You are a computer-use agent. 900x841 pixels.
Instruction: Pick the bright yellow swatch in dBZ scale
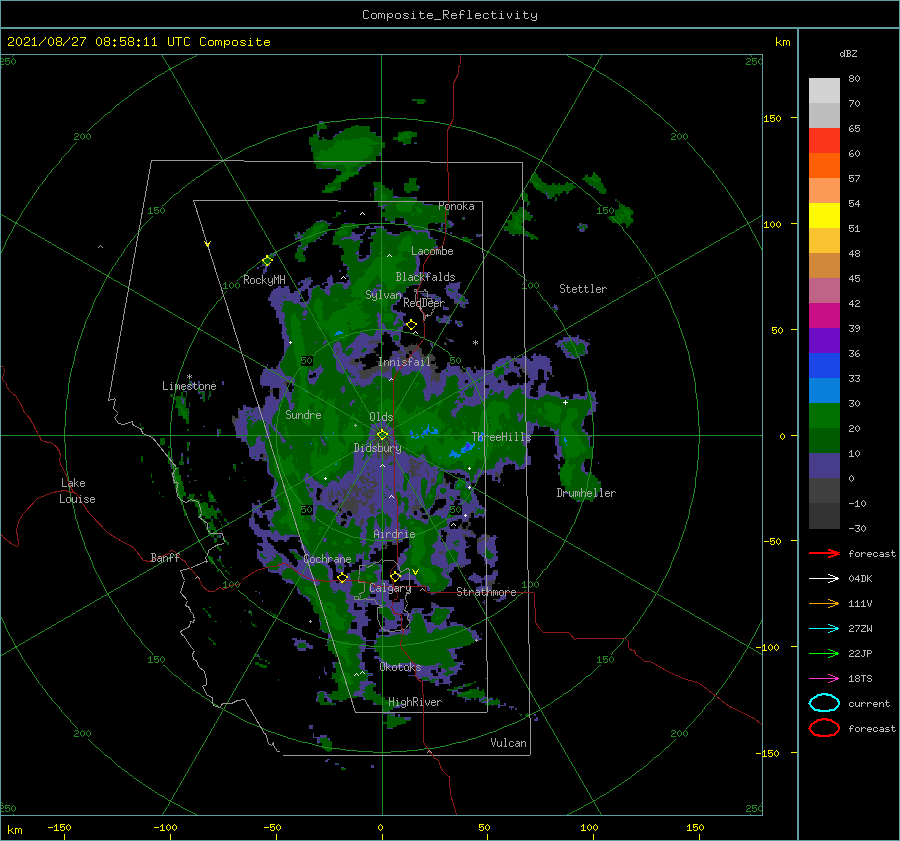(x=824, y=216)
